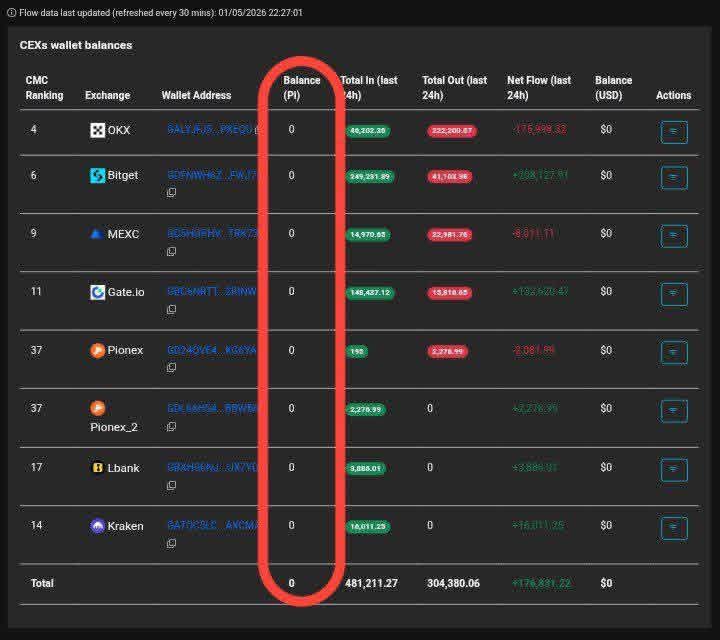Click the Exchange column header

coord(107,95)
